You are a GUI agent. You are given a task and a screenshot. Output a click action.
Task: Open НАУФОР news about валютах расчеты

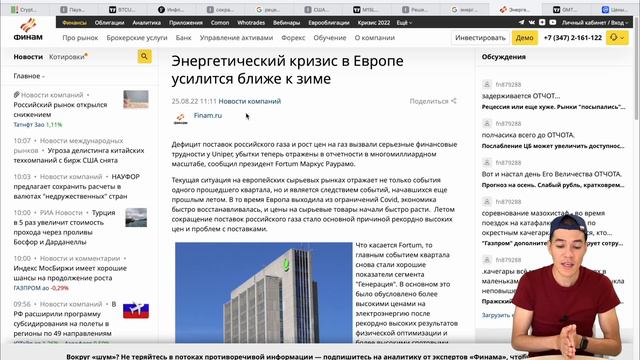point(76,186)
